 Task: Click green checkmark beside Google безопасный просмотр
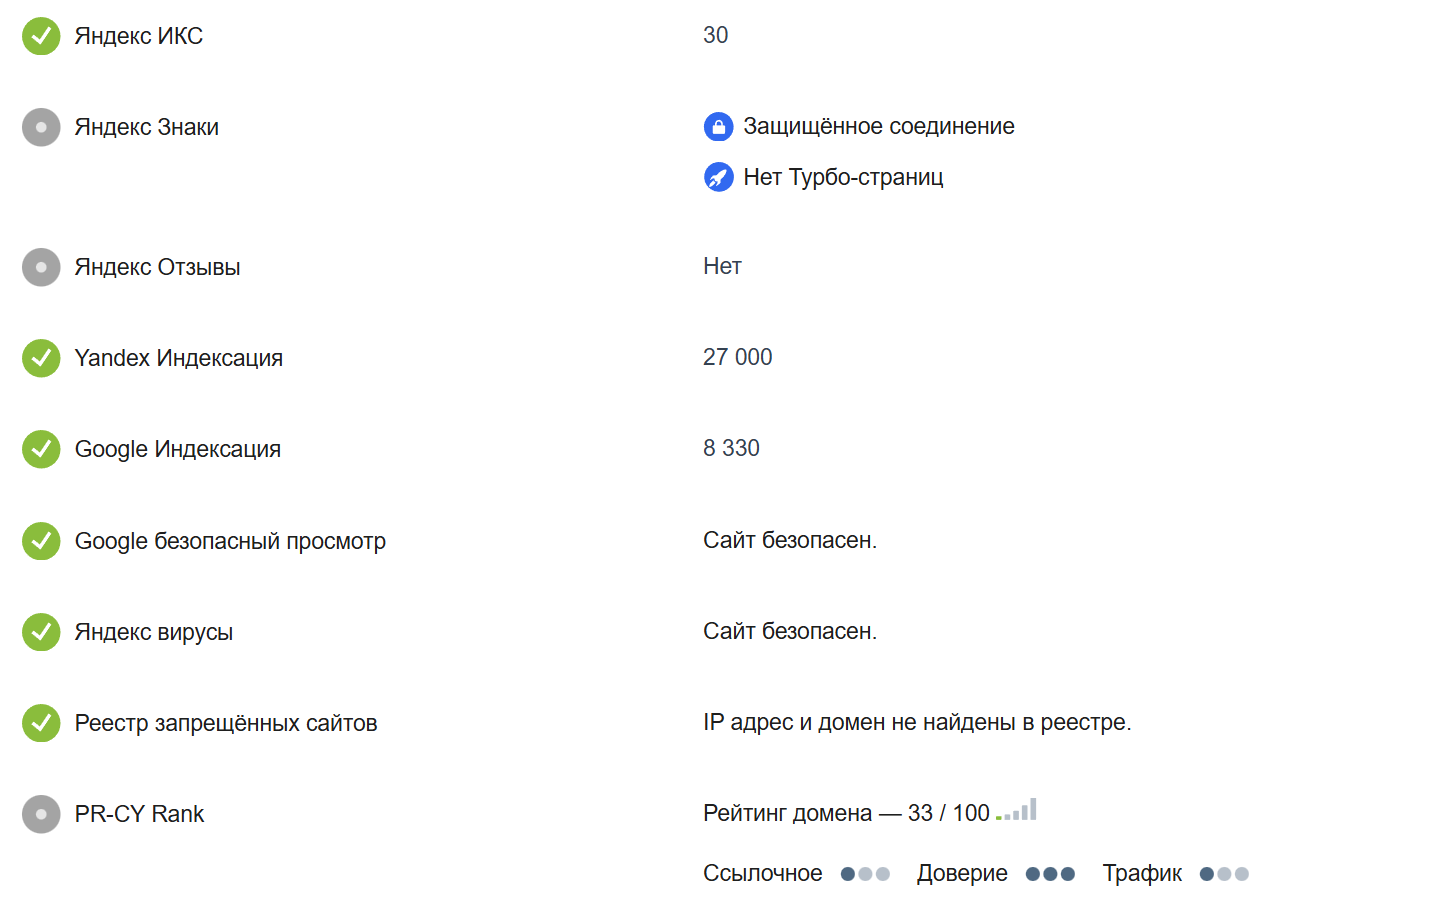pos(41,541)
